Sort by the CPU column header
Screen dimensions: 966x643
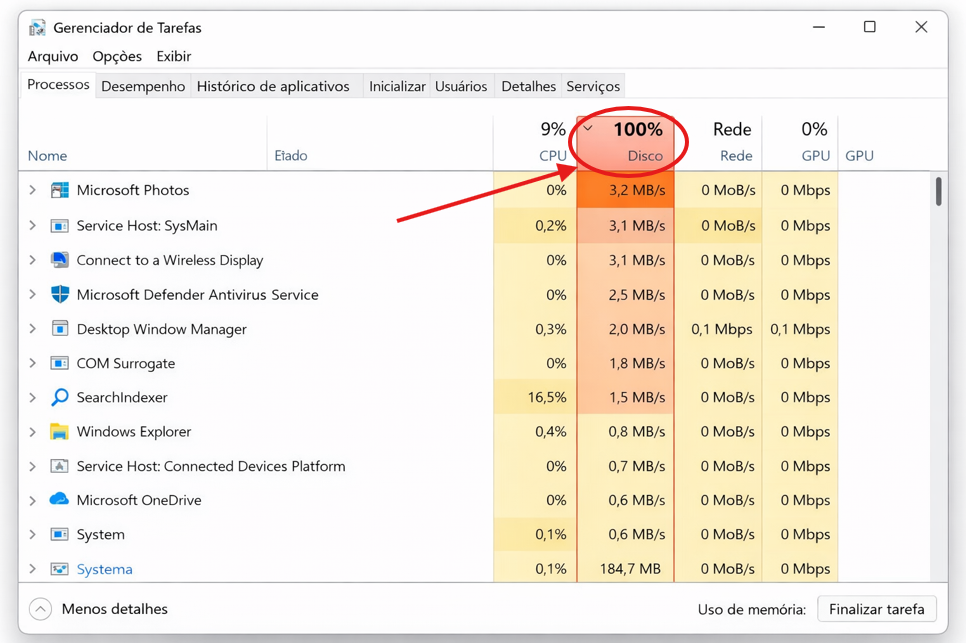(535, 142)
